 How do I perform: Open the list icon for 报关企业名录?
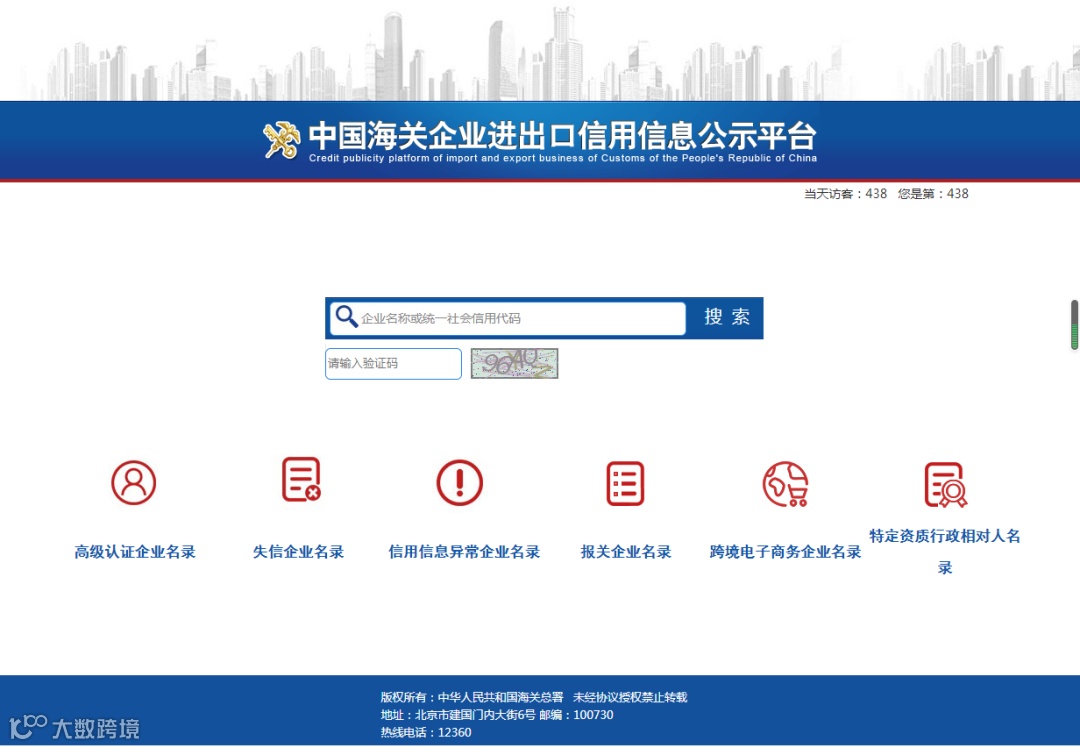click(625, 484)
